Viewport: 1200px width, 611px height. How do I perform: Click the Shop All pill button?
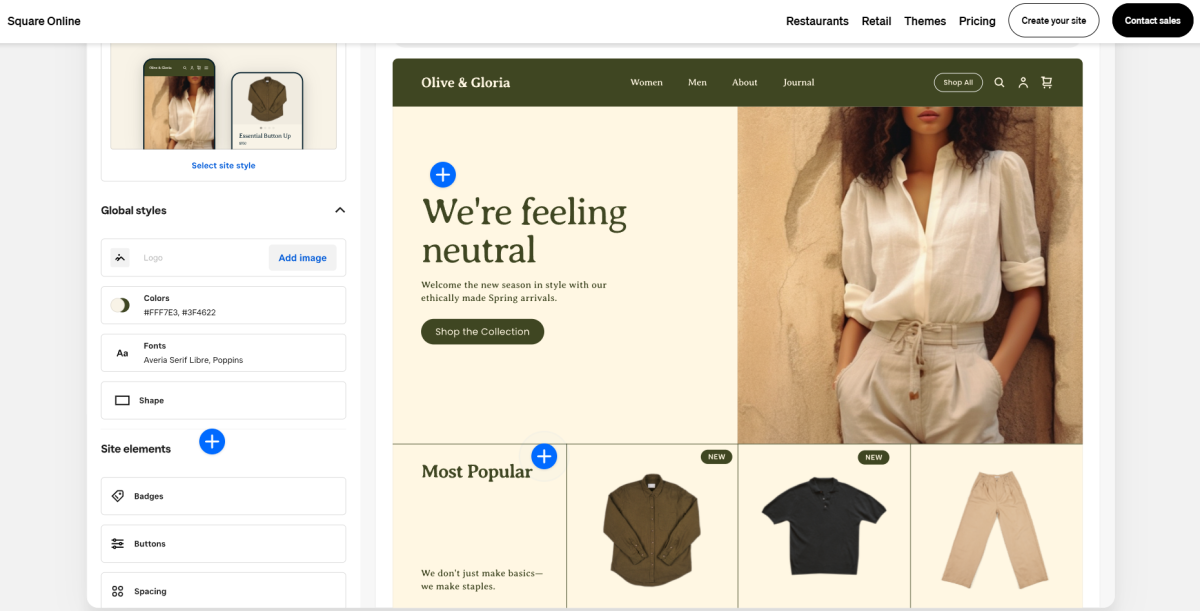click(958, 83)
